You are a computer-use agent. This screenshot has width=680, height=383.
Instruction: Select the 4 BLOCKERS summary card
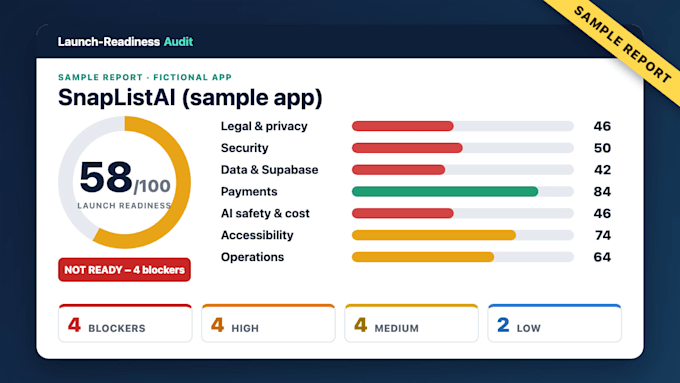(x=125, y=324)
